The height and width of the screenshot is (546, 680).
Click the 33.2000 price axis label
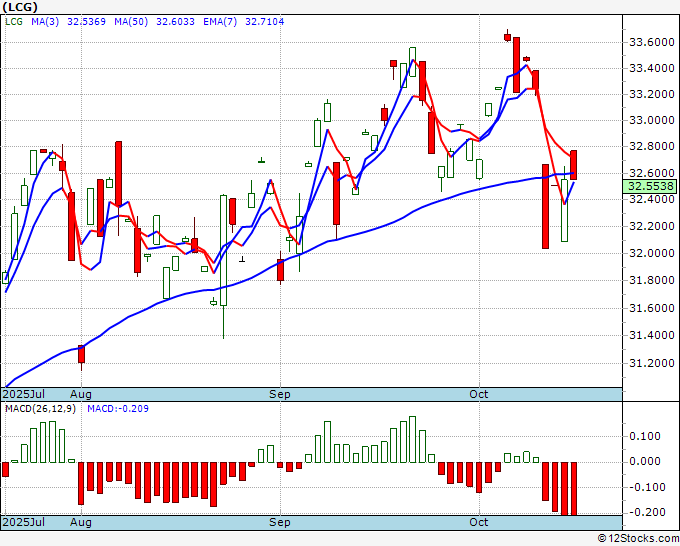tap(652, 94)
